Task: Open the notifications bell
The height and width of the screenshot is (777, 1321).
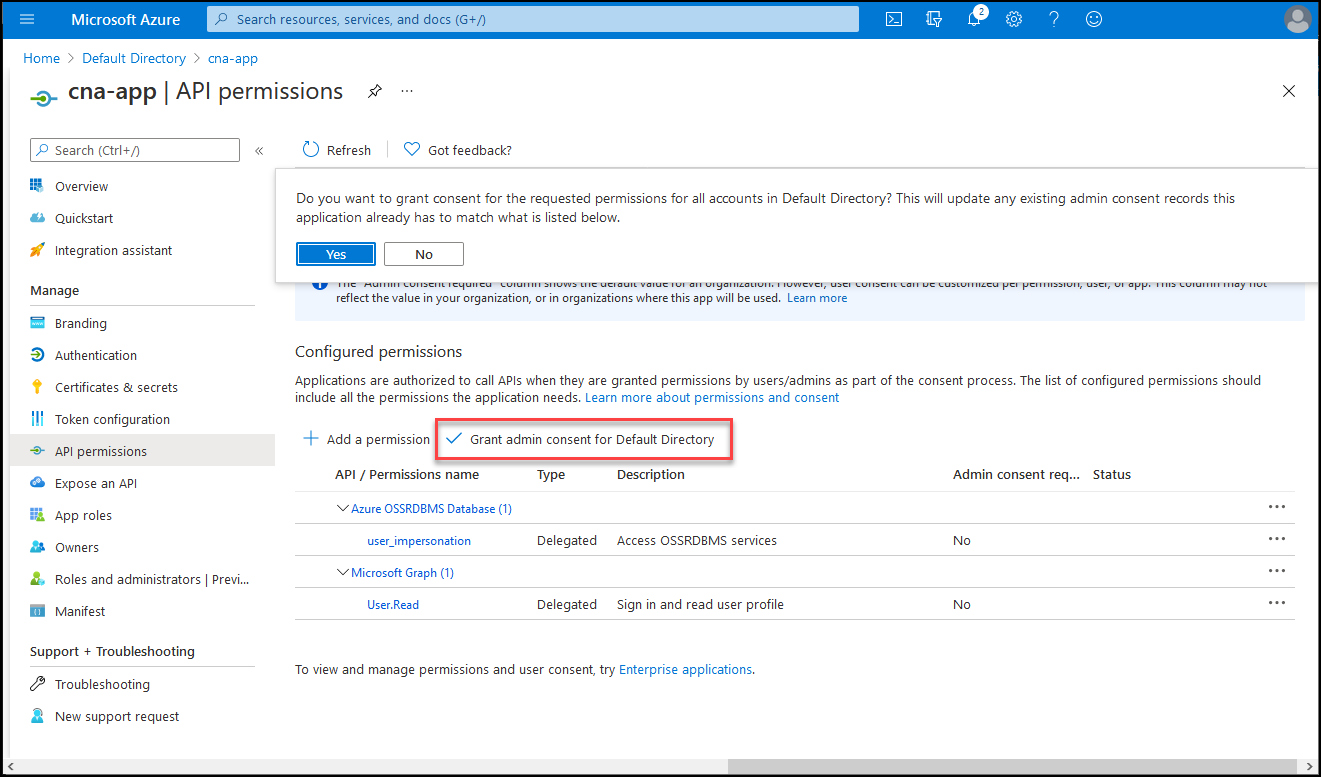Action: click(975, 19)
